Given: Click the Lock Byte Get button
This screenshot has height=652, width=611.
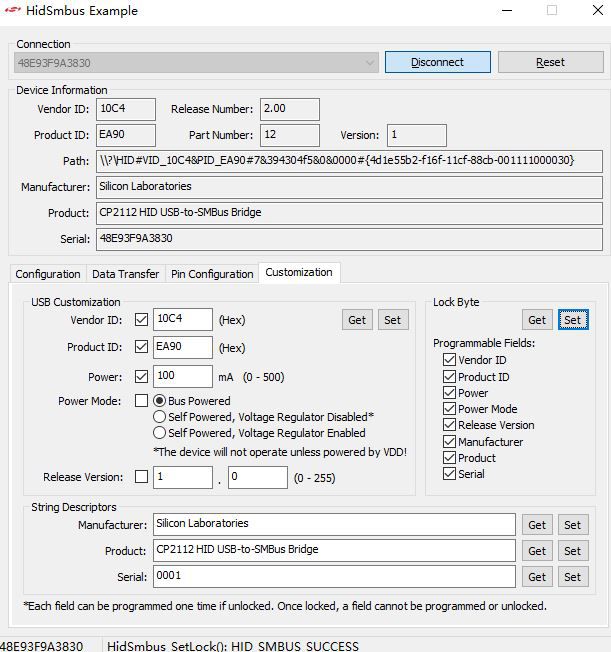Looking at the screenshot, I should pyautogui.click(x=537, y=320).
